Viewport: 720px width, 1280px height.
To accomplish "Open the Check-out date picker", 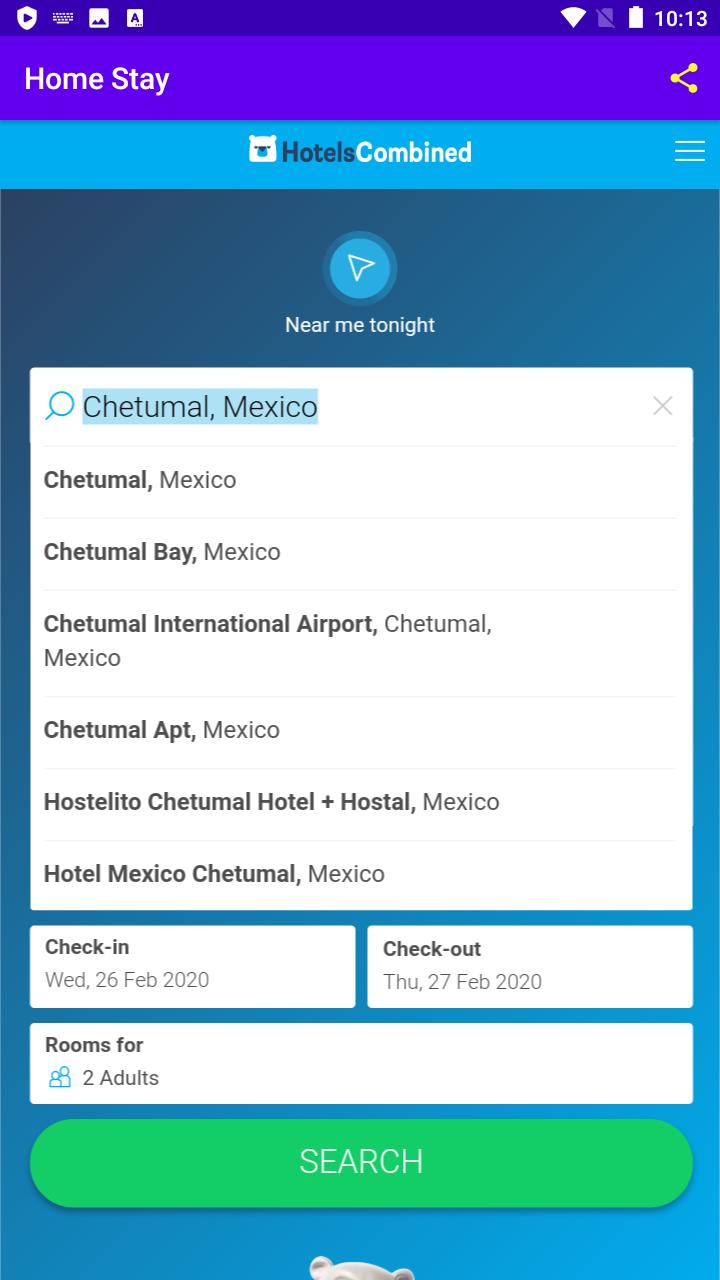I will click(x=530, y=966).
